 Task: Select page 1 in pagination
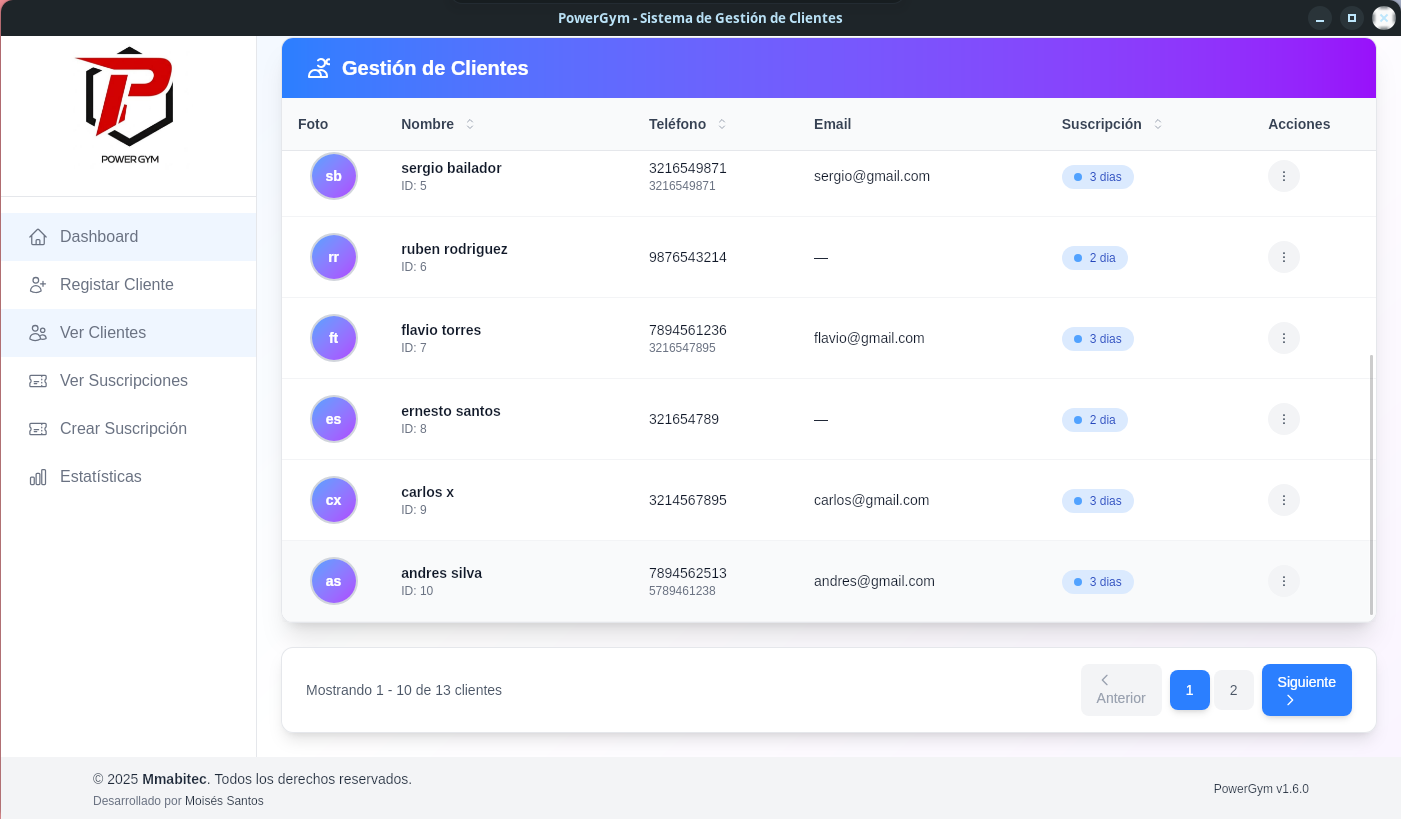[x=1190, y=690]
